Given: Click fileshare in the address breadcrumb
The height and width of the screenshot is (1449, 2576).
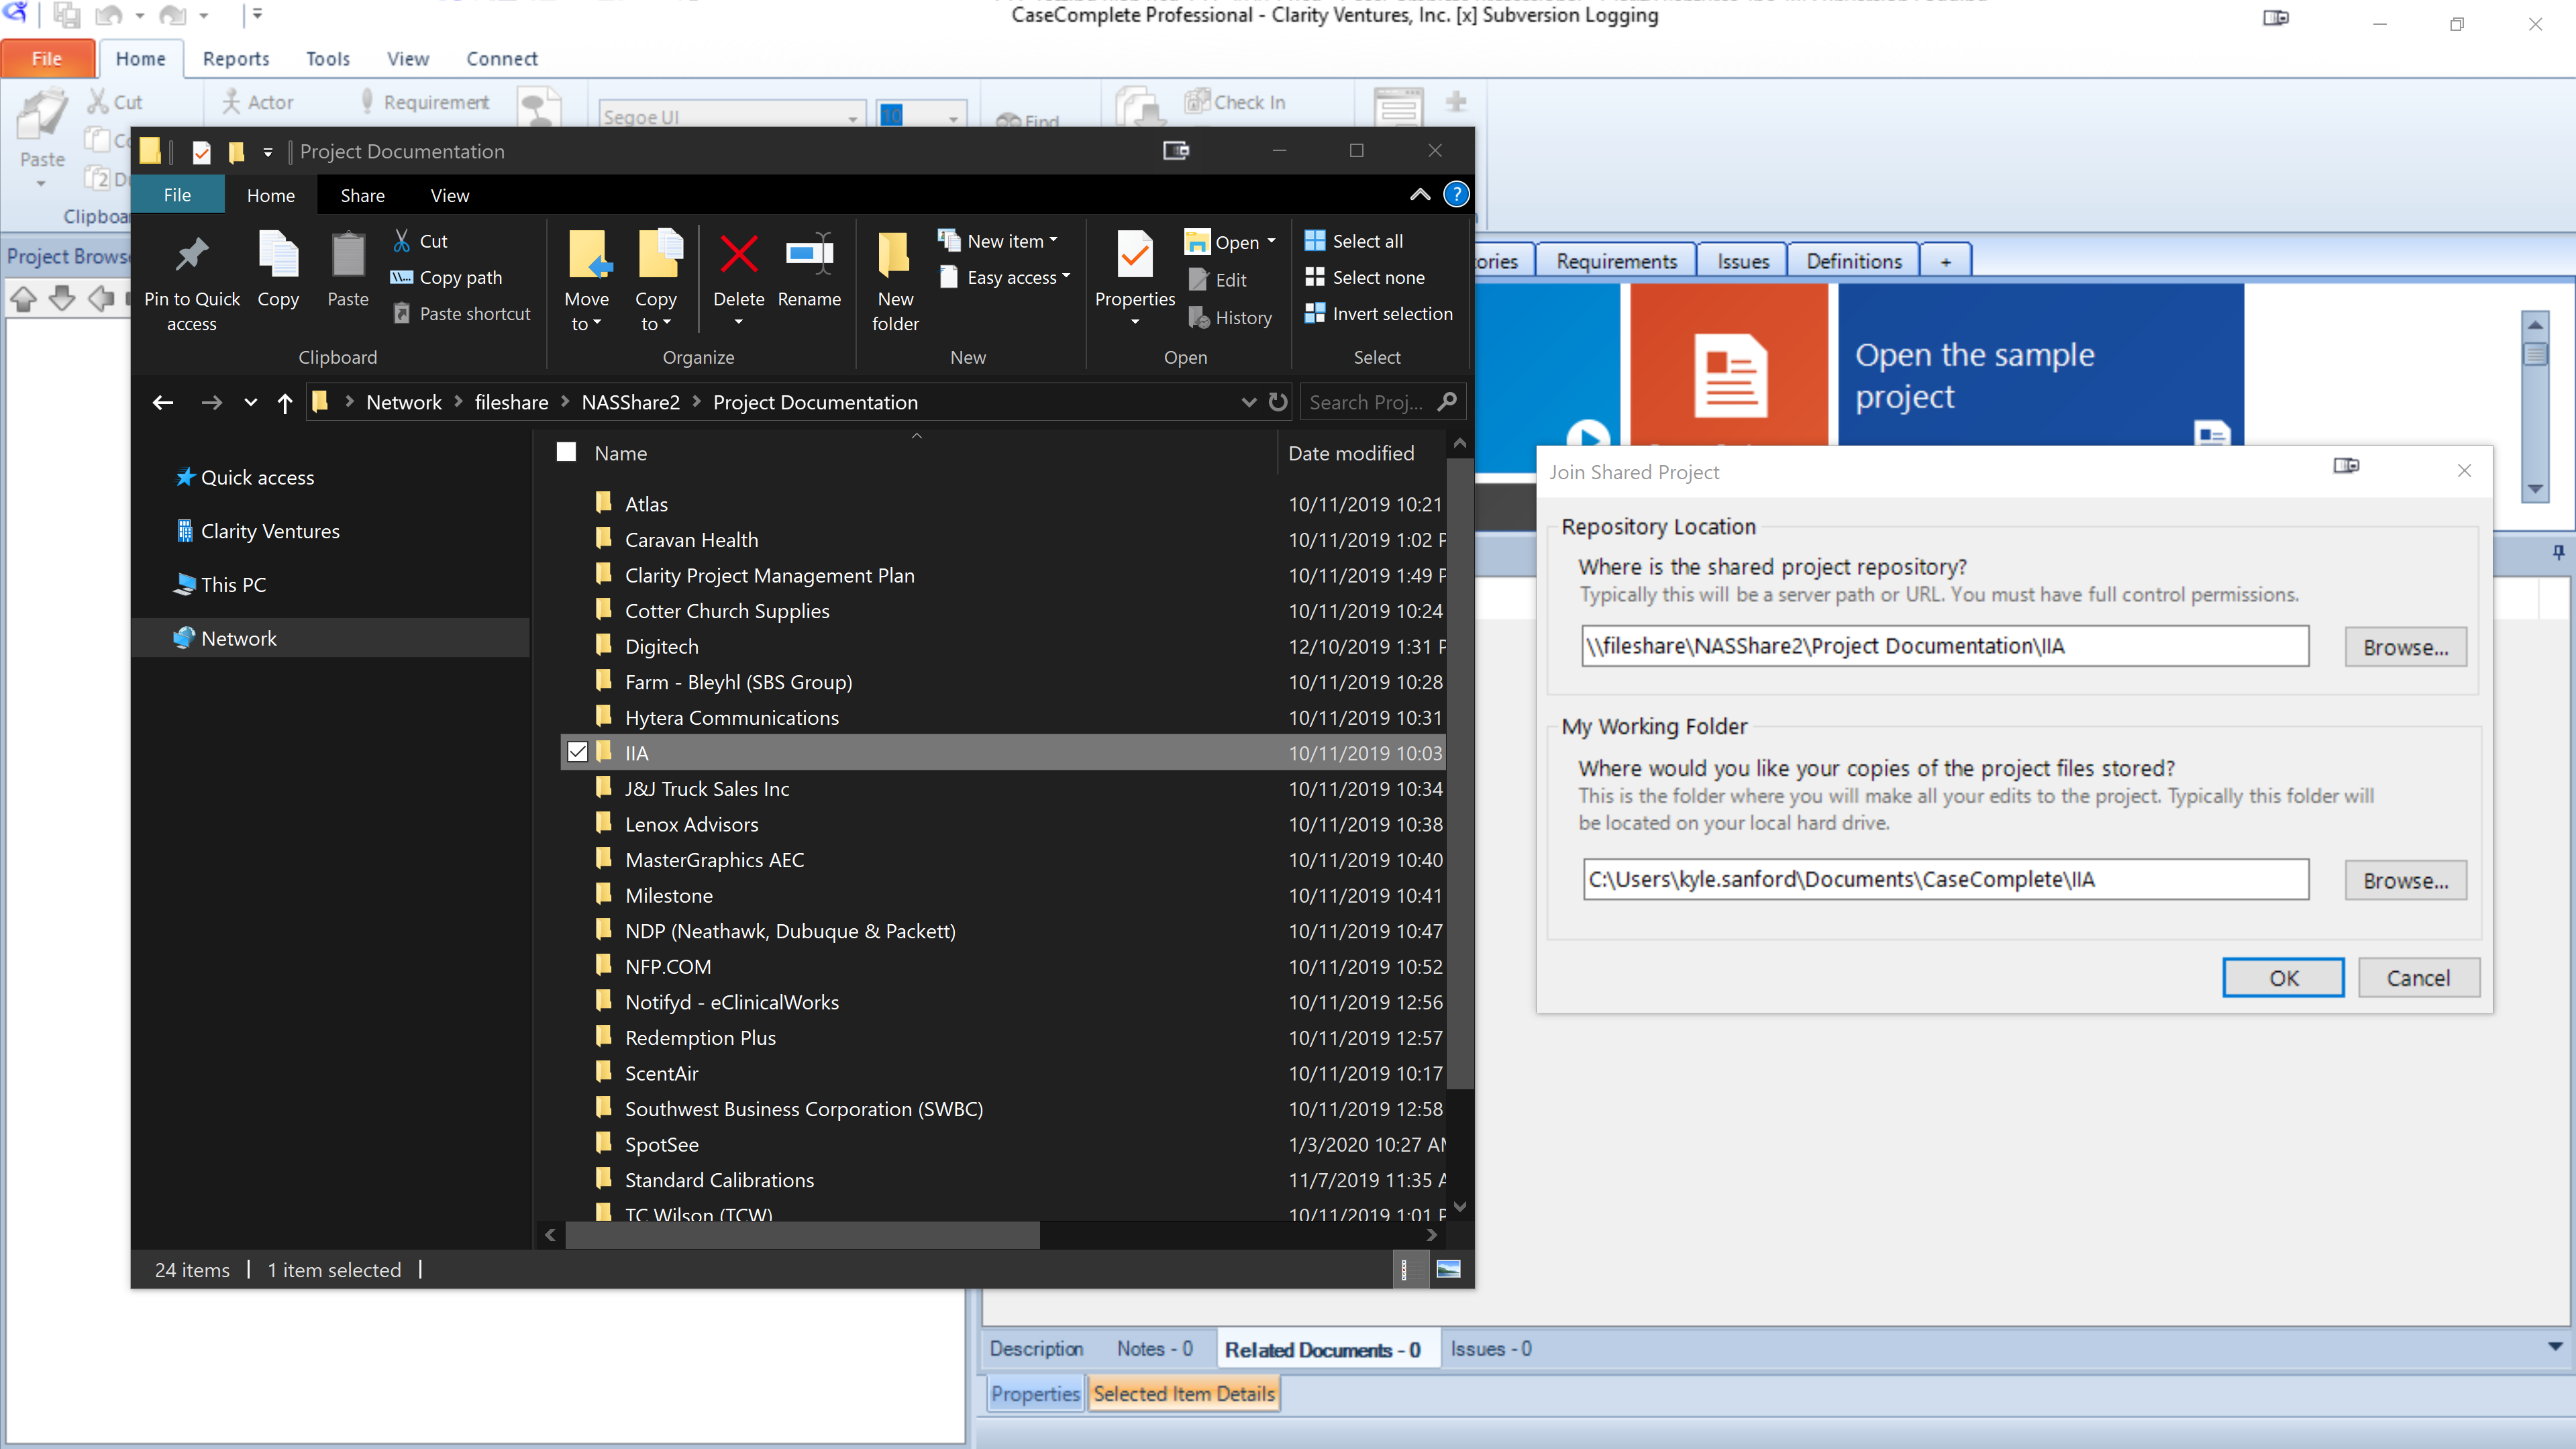Looking at the screenshot, I should tap(511, 402).
